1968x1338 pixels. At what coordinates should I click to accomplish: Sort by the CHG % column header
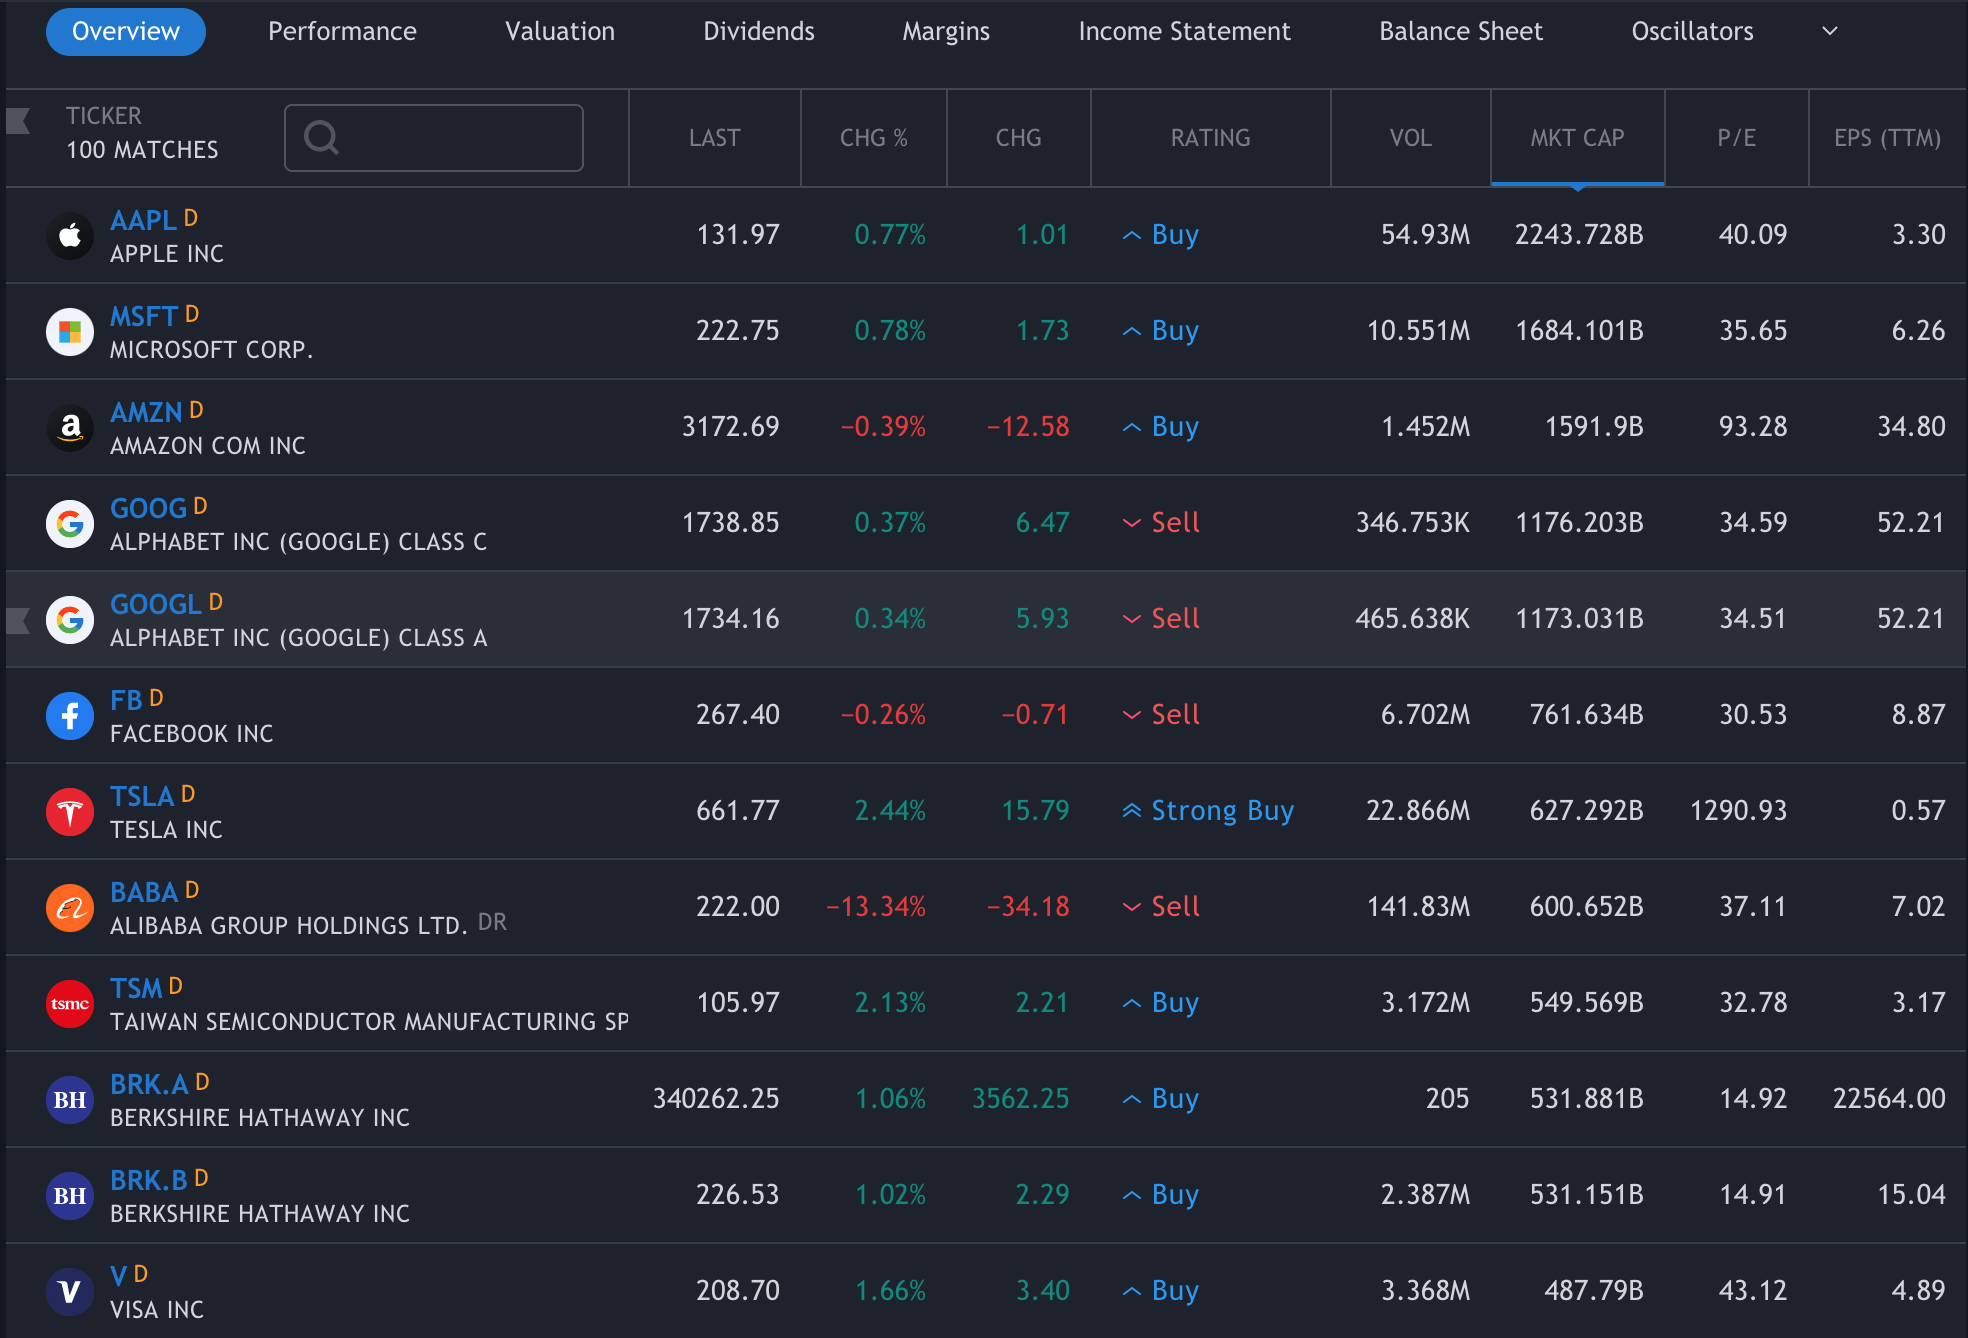(874, 138)
